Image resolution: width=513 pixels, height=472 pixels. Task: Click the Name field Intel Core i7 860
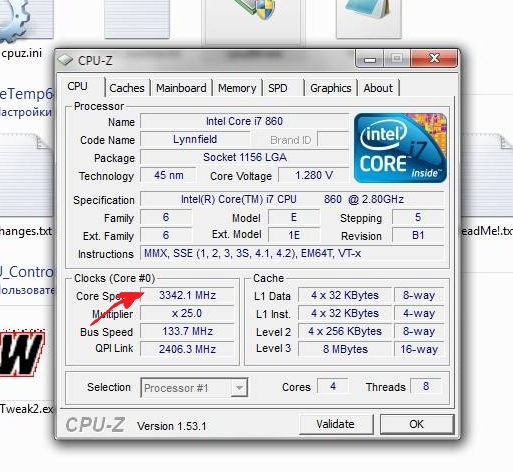244,121
